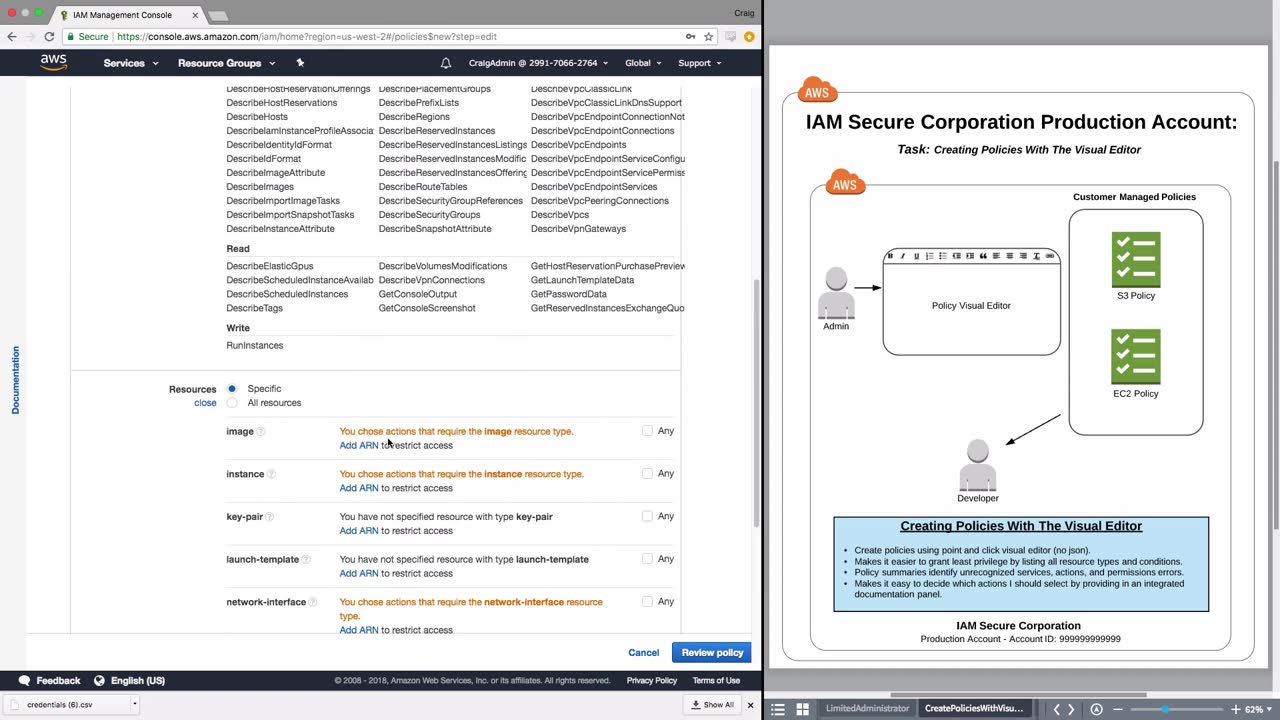Click Show All downloads button
The height and width of the screenshot is (720, 1280).
713,705
